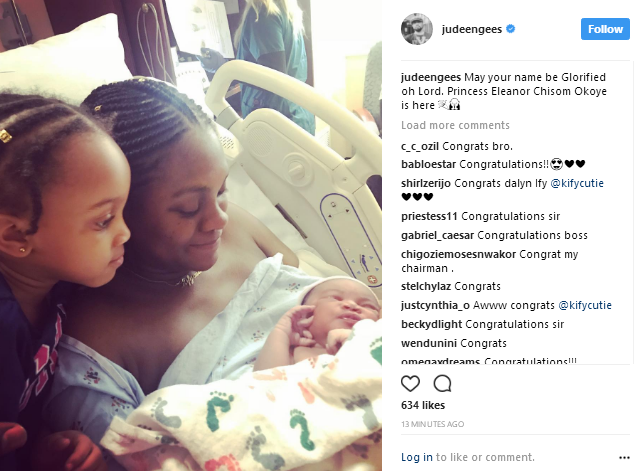Viewport: 634px width, 471px height.
Task: Open judeengees username in header
Action: point(471,29)
